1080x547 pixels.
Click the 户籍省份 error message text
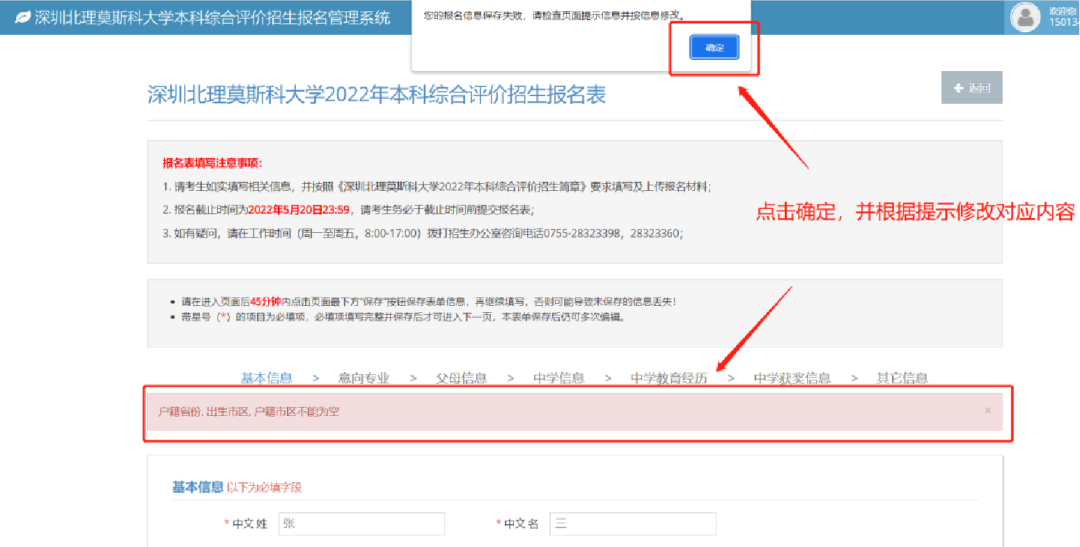249,411
